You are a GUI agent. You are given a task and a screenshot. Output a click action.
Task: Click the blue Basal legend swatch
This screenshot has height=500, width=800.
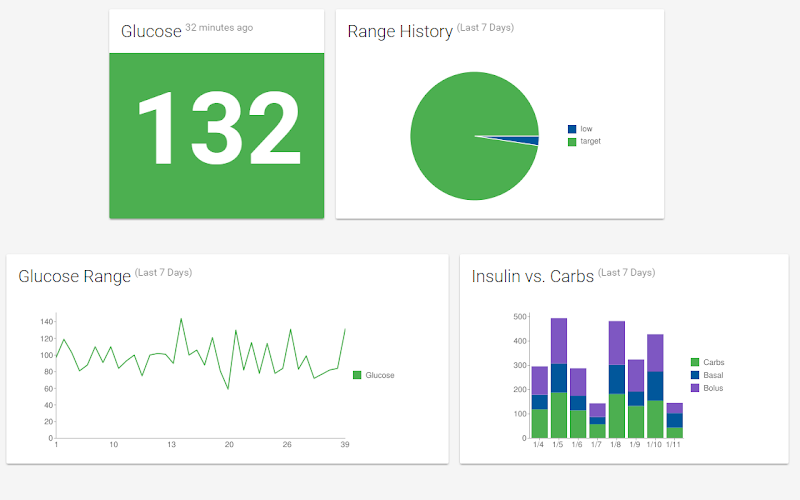click(695, 375)
